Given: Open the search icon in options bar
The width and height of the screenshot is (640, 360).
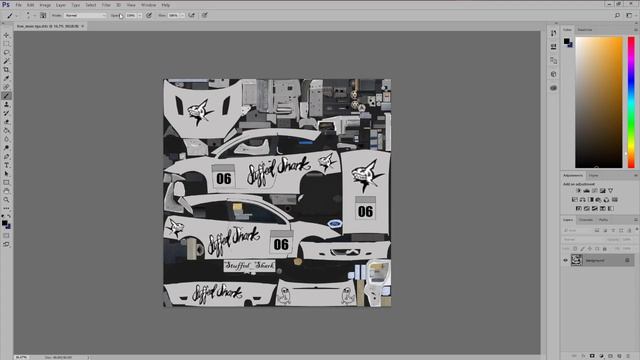Looking at the screenshot, I should (x=617, y=15).
